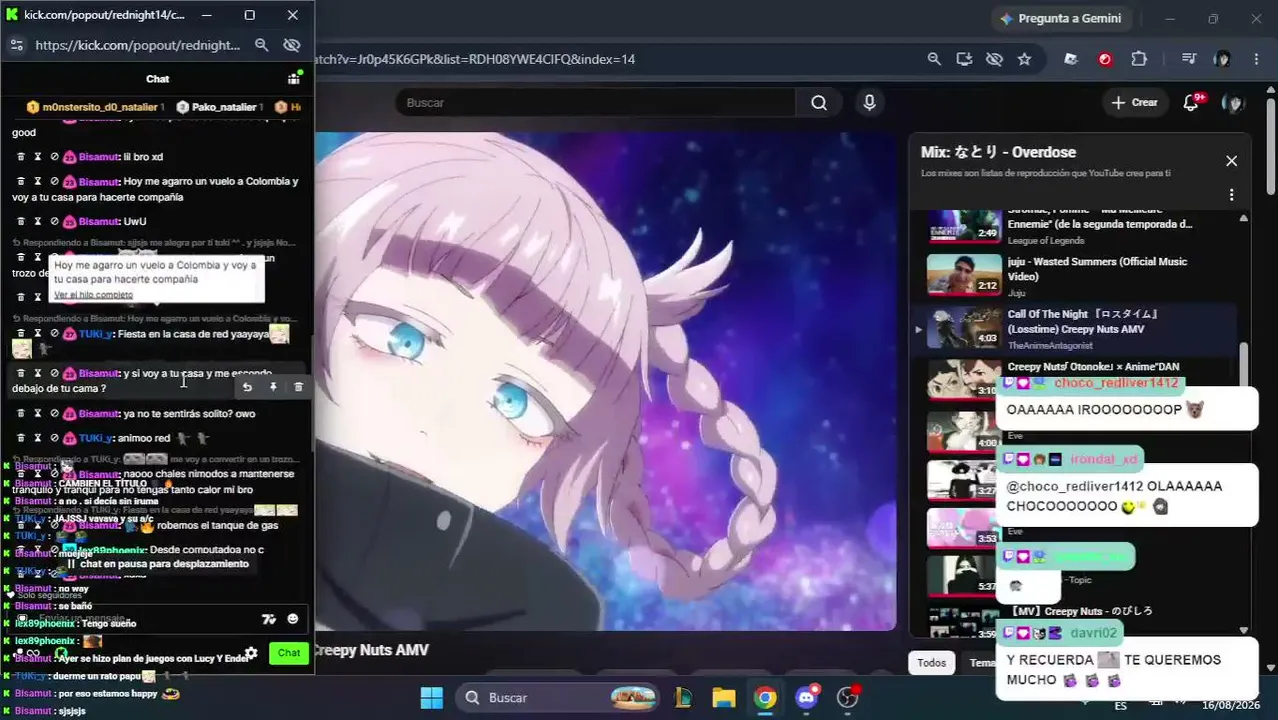Open emoji picker in Kick chat input
The width and height of the screenshot is (1278, 720).
coord(292,619)
